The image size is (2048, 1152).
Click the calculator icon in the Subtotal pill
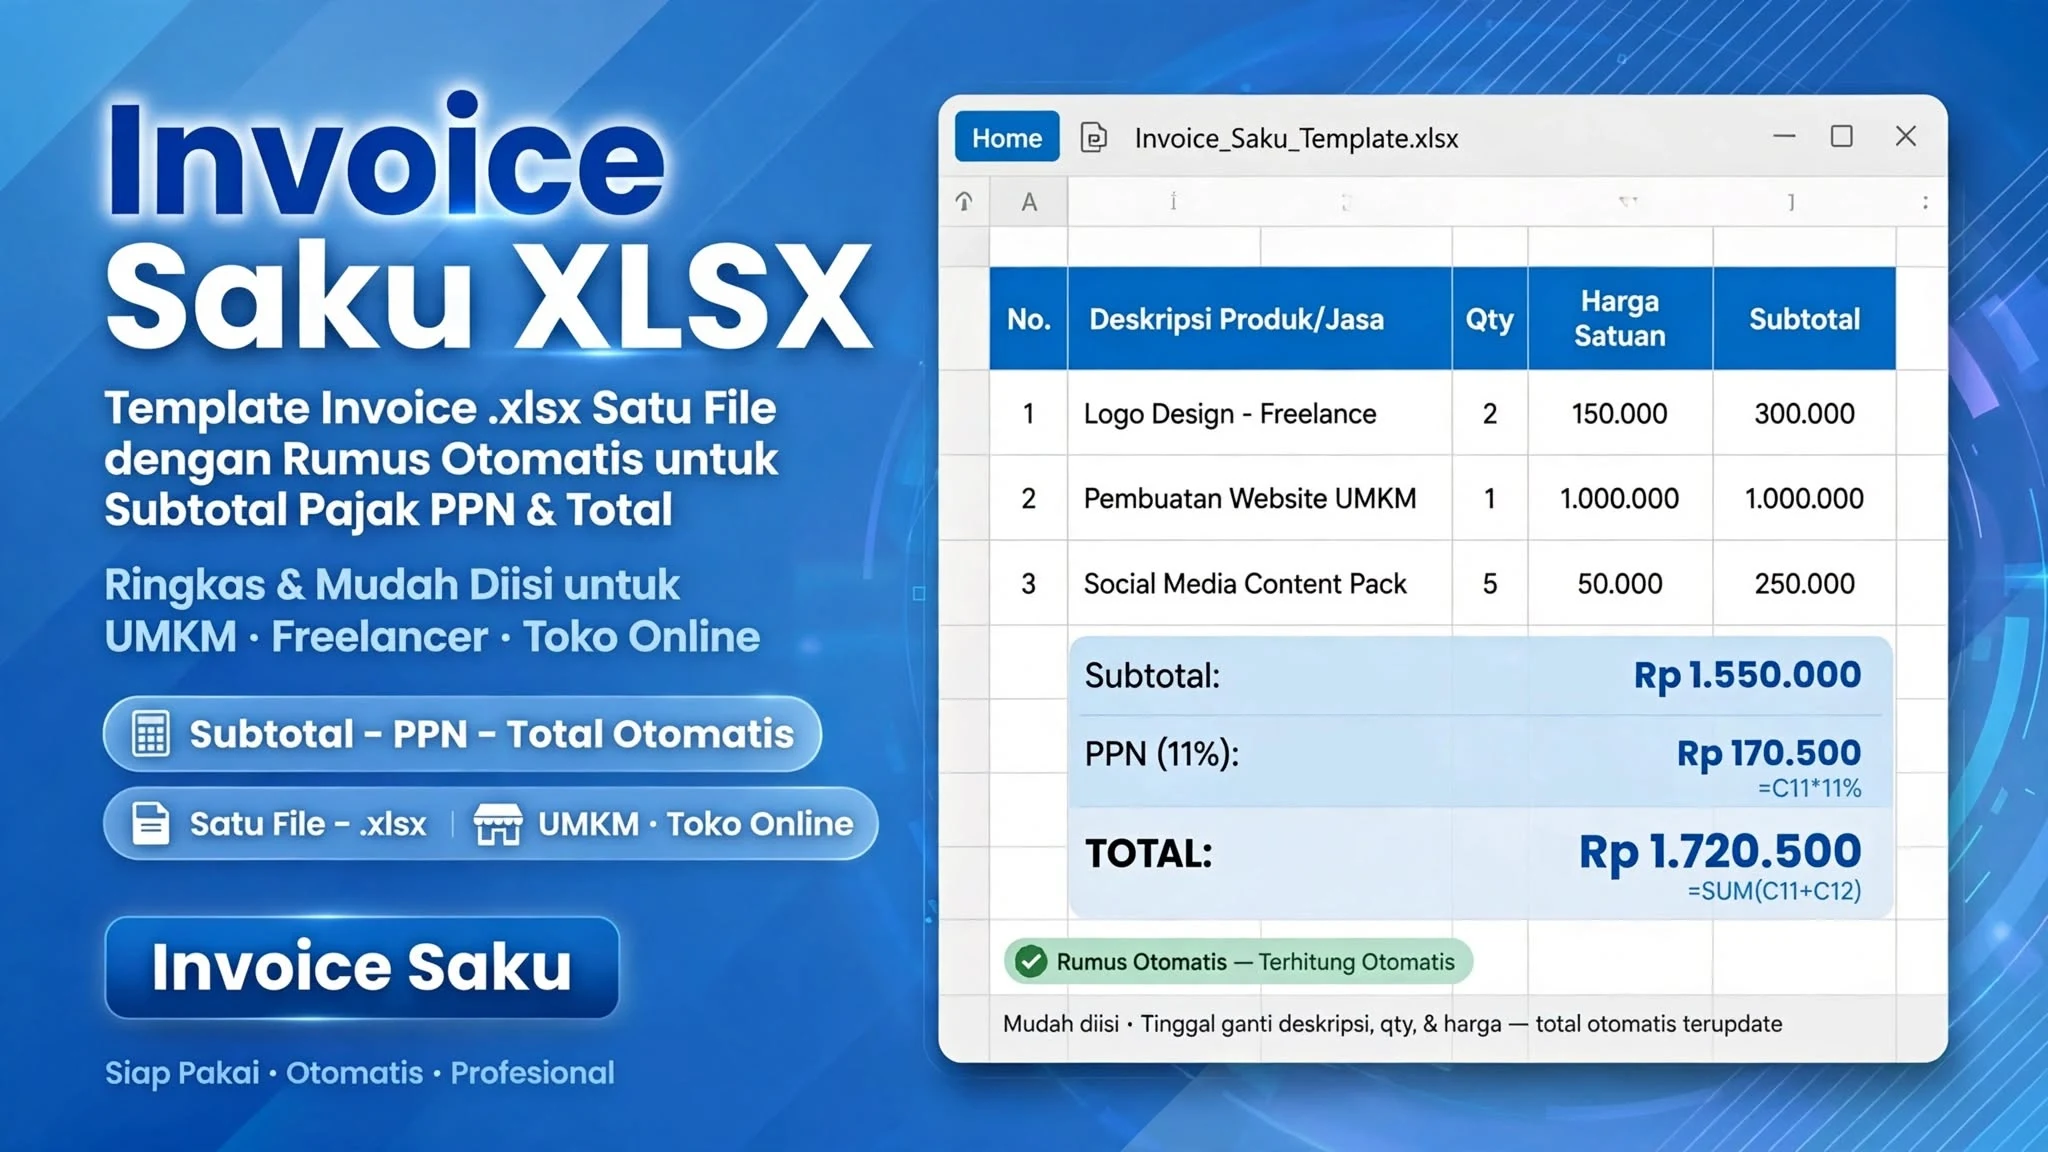coord(151,734)
